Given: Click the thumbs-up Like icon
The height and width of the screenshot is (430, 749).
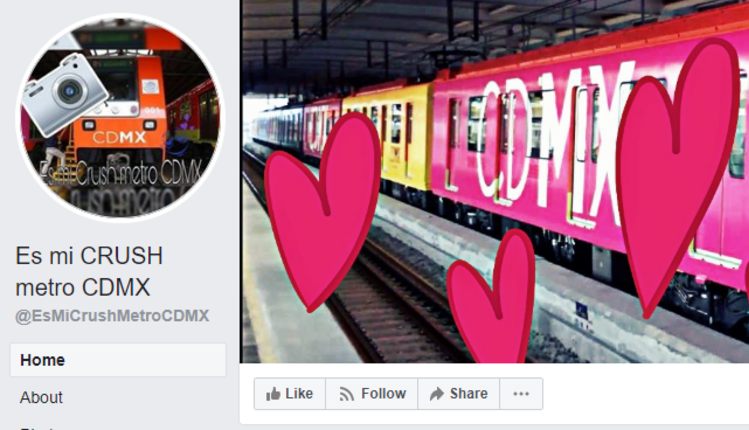Looking at the screenshot, I should 273,394.
